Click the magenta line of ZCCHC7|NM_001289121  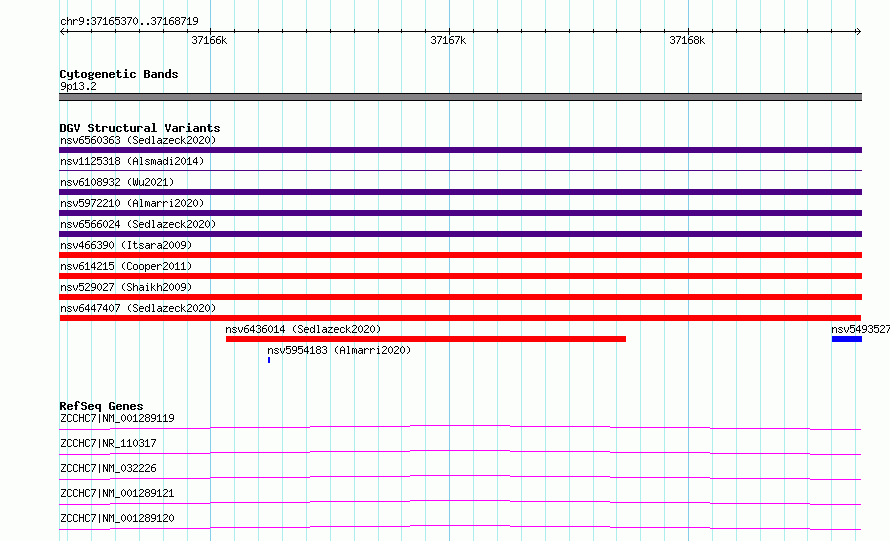point(460,501)
